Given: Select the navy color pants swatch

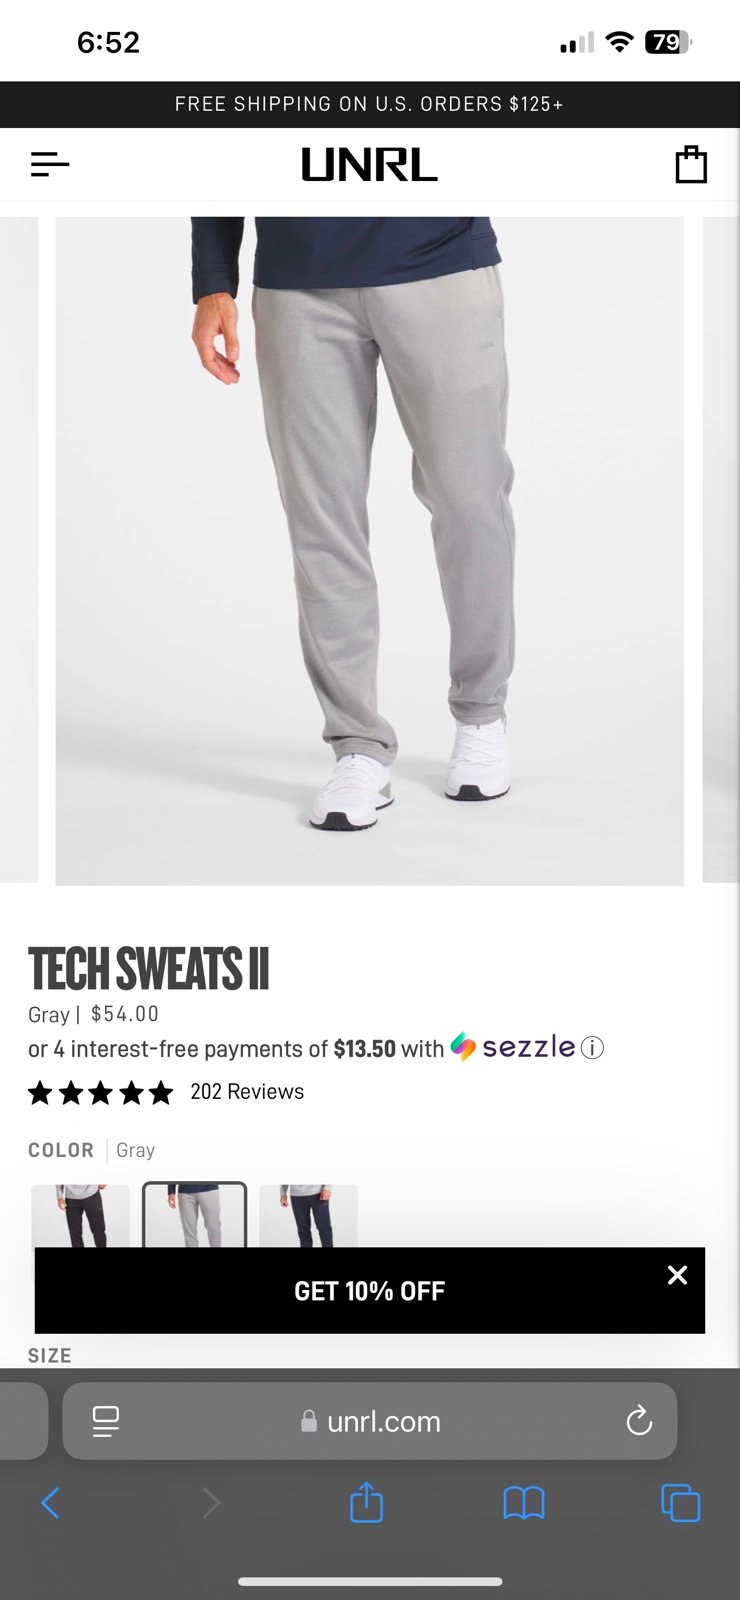Looking at the screenshot, I should point(309,1216).
